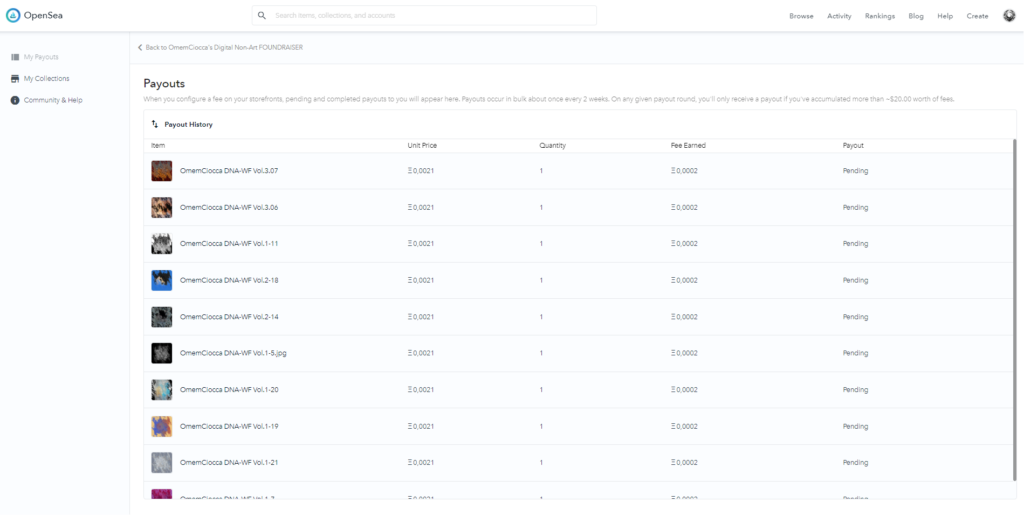Screen dimensions: 1024x515
Task: Open the Activity menu item
Action: coord(839,16)
